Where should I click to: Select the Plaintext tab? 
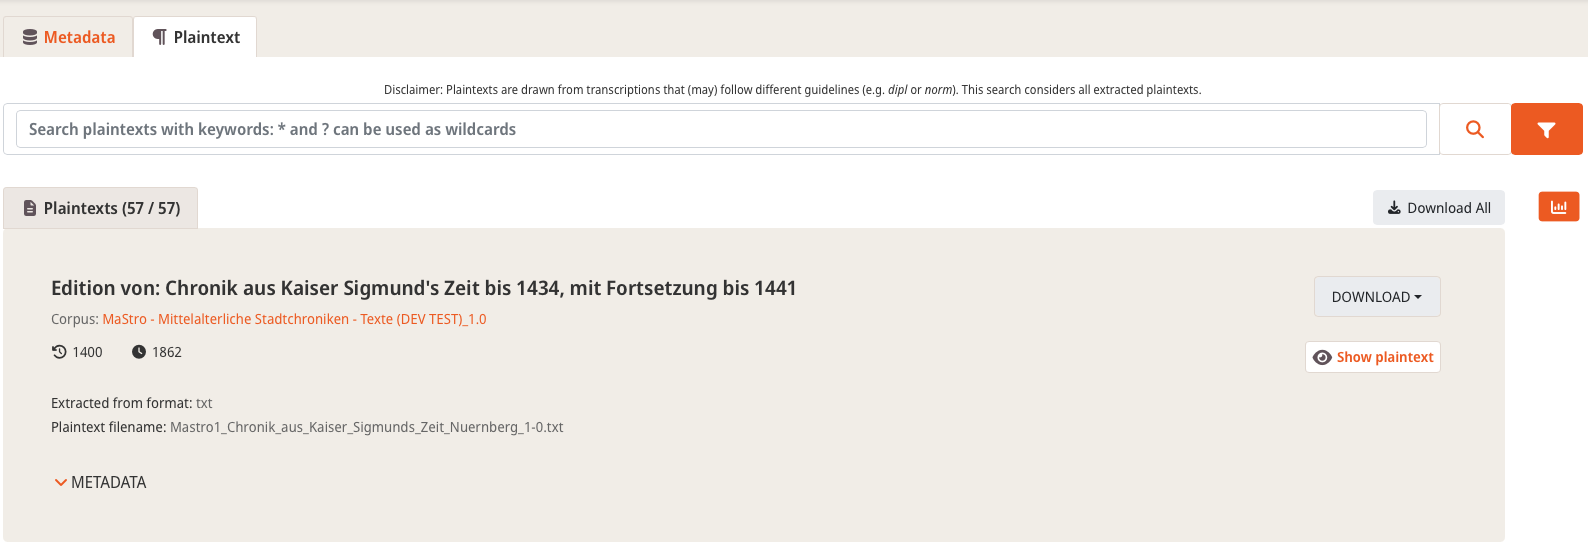click(x=196, y=37)
